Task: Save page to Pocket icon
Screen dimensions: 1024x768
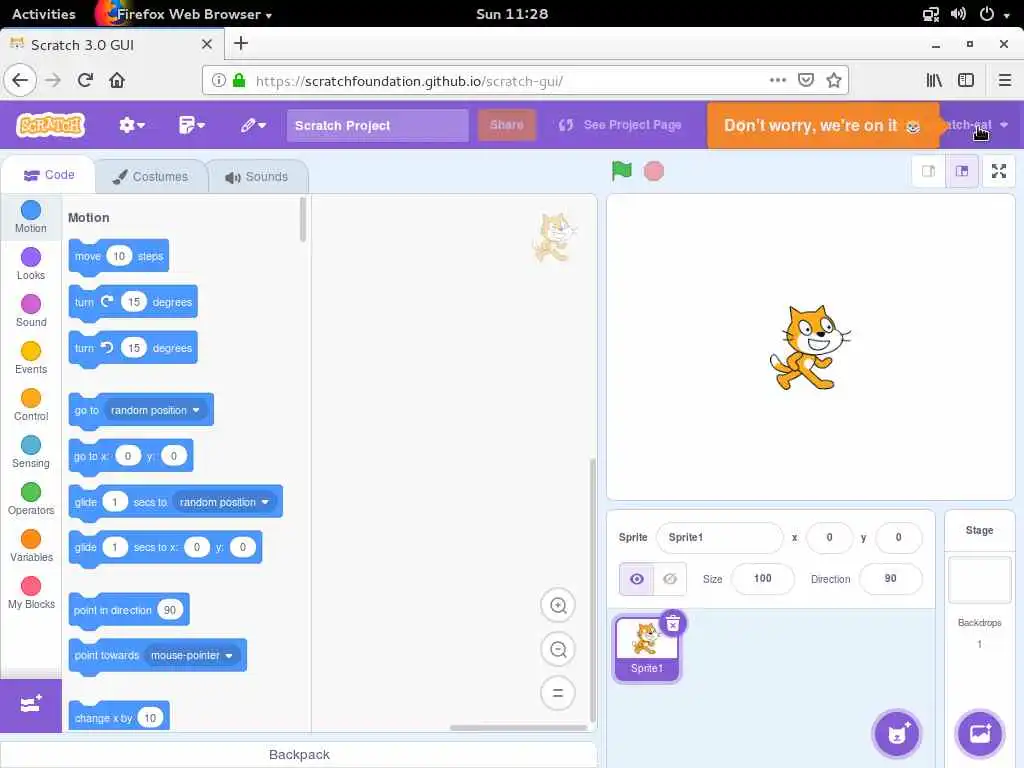Action: 806,80
